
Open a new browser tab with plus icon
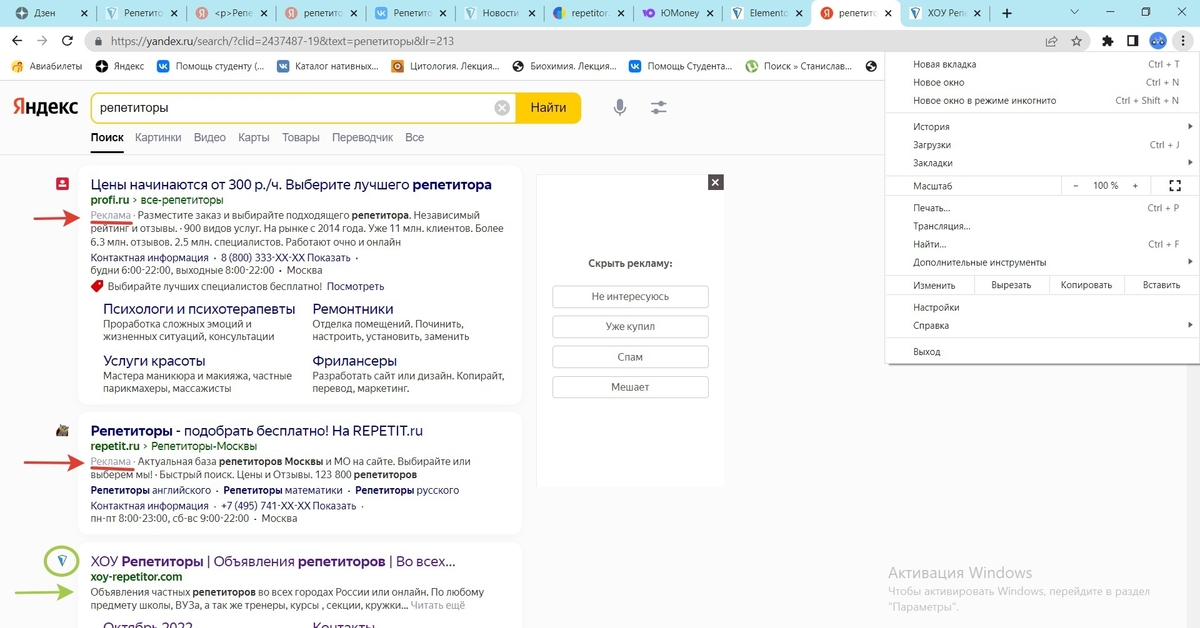click(x=1006, y=14)
